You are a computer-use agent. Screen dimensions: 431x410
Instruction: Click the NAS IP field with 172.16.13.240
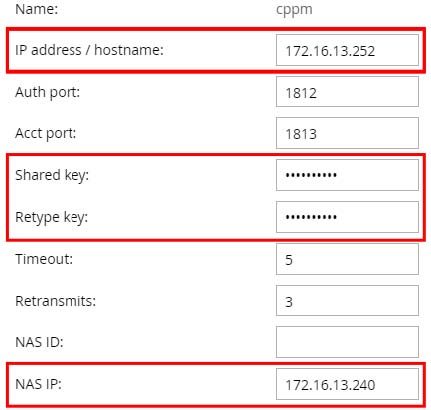(347, 384)
